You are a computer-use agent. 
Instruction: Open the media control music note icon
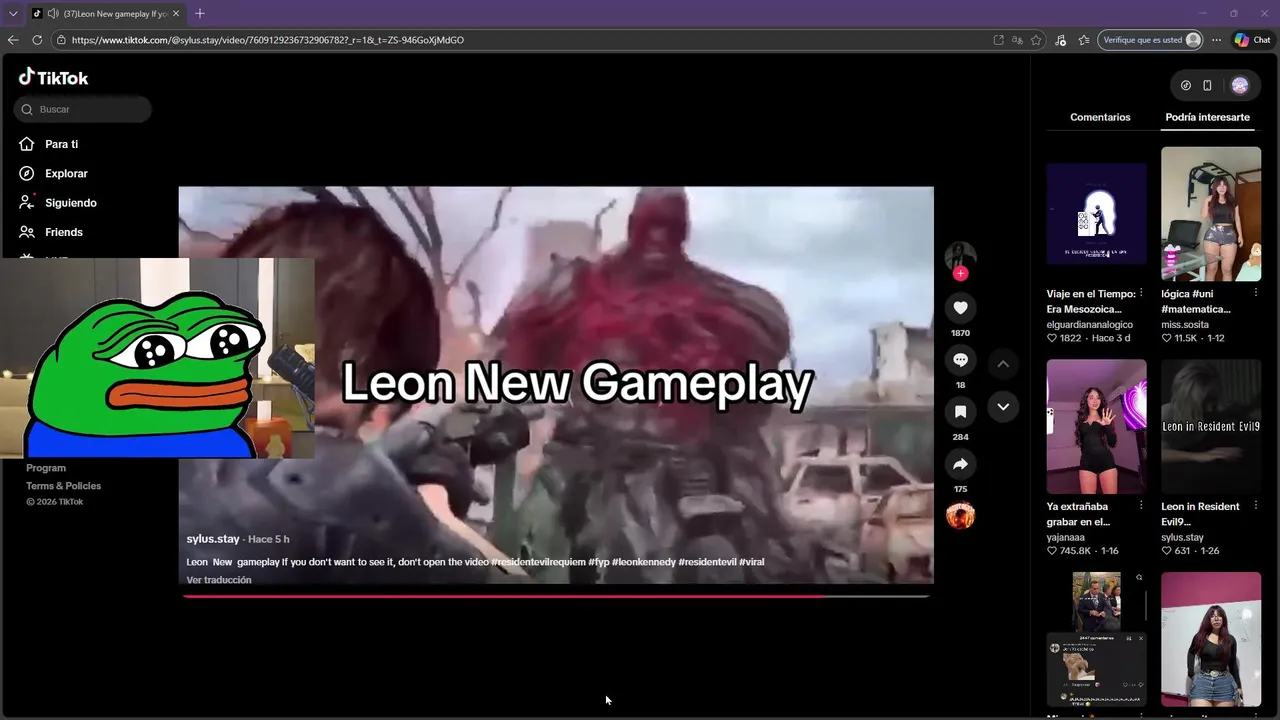click(1061, 40)
